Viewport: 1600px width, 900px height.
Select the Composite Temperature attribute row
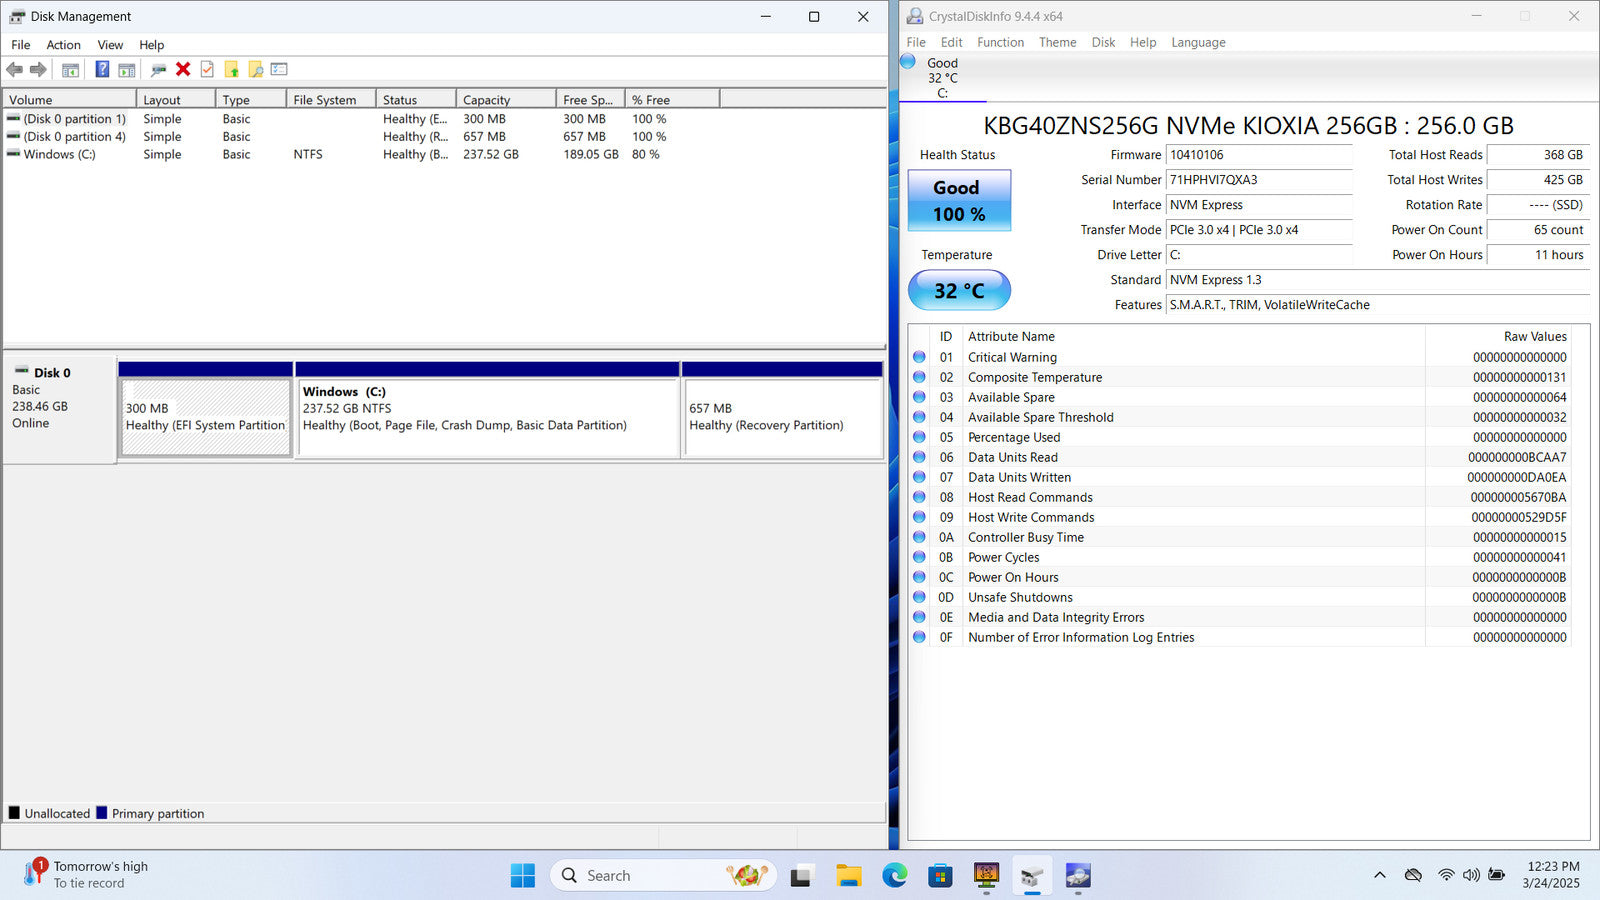coord(1240,377)
